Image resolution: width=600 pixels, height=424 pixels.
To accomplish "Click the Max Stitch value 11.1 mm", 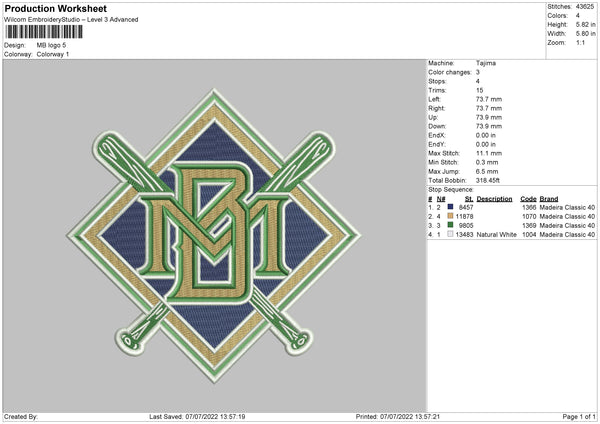I will point(489,153).
